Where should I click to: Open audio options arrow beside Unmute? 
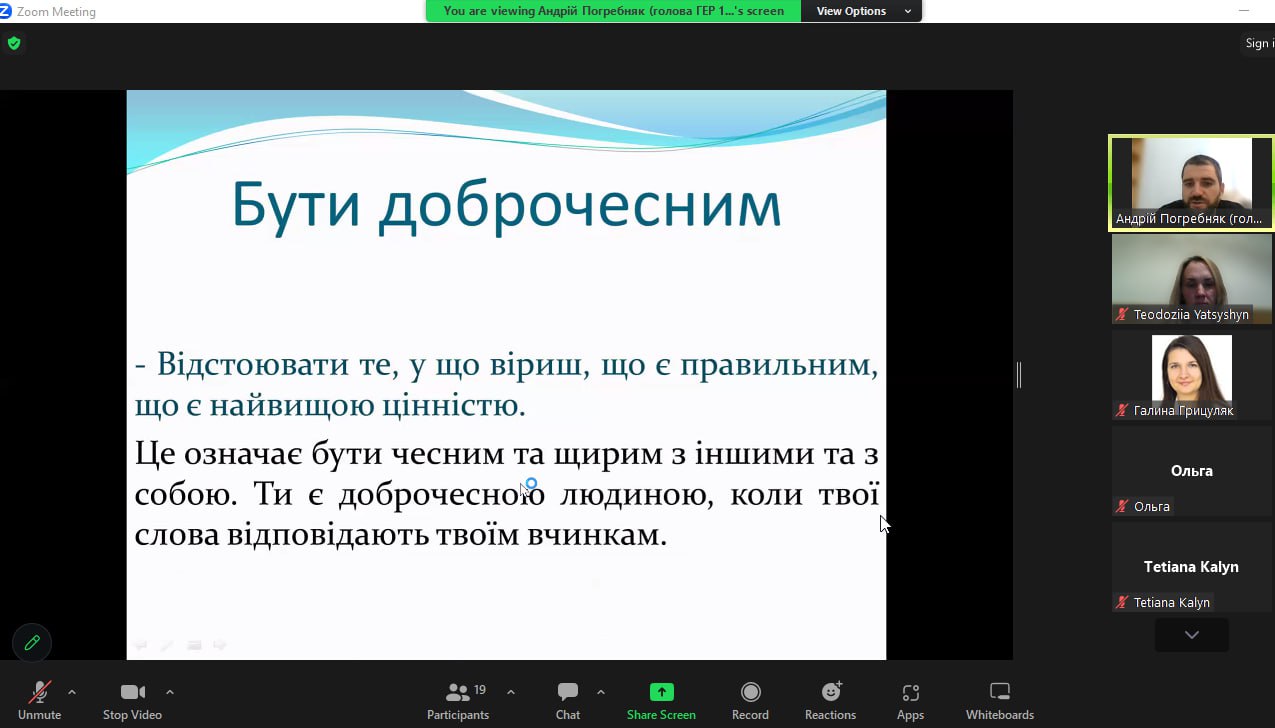click(x=72, y=692)
